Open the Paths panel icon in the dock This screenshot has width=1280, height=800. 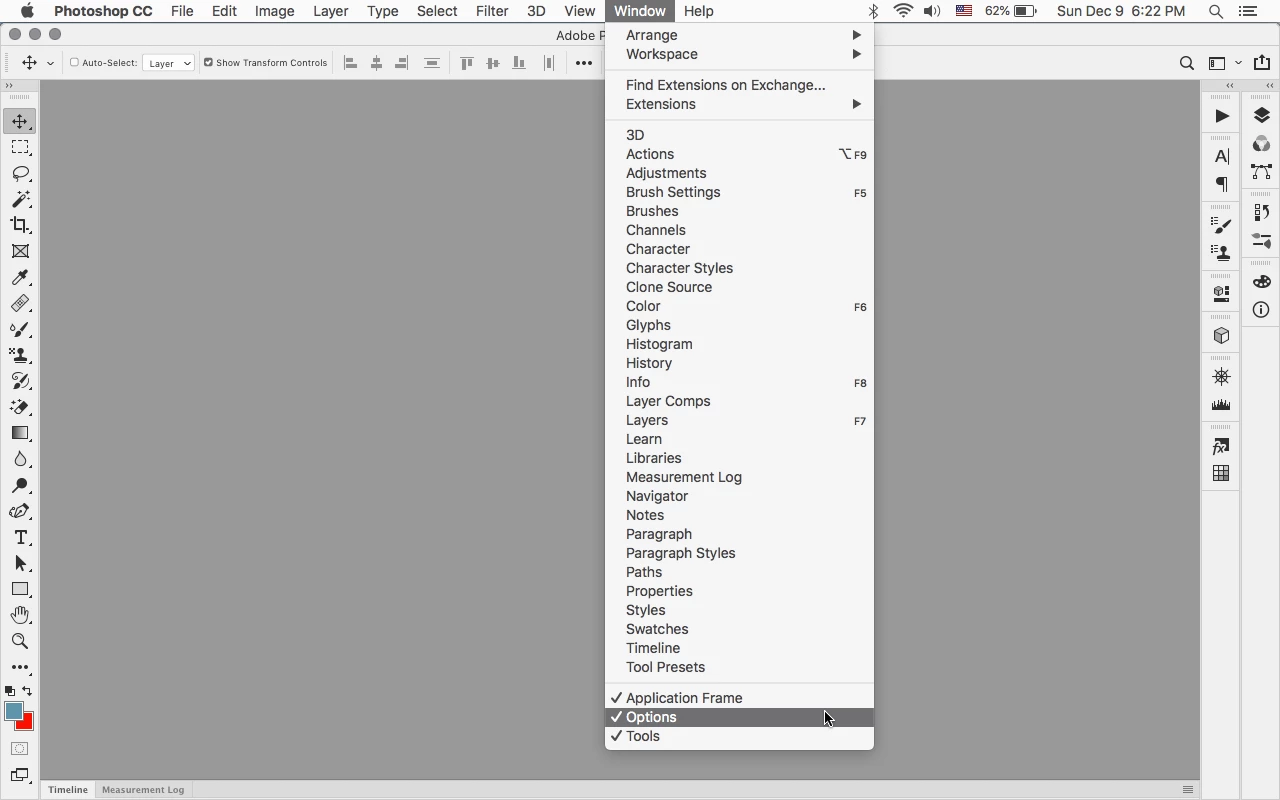coord(1262,172)
